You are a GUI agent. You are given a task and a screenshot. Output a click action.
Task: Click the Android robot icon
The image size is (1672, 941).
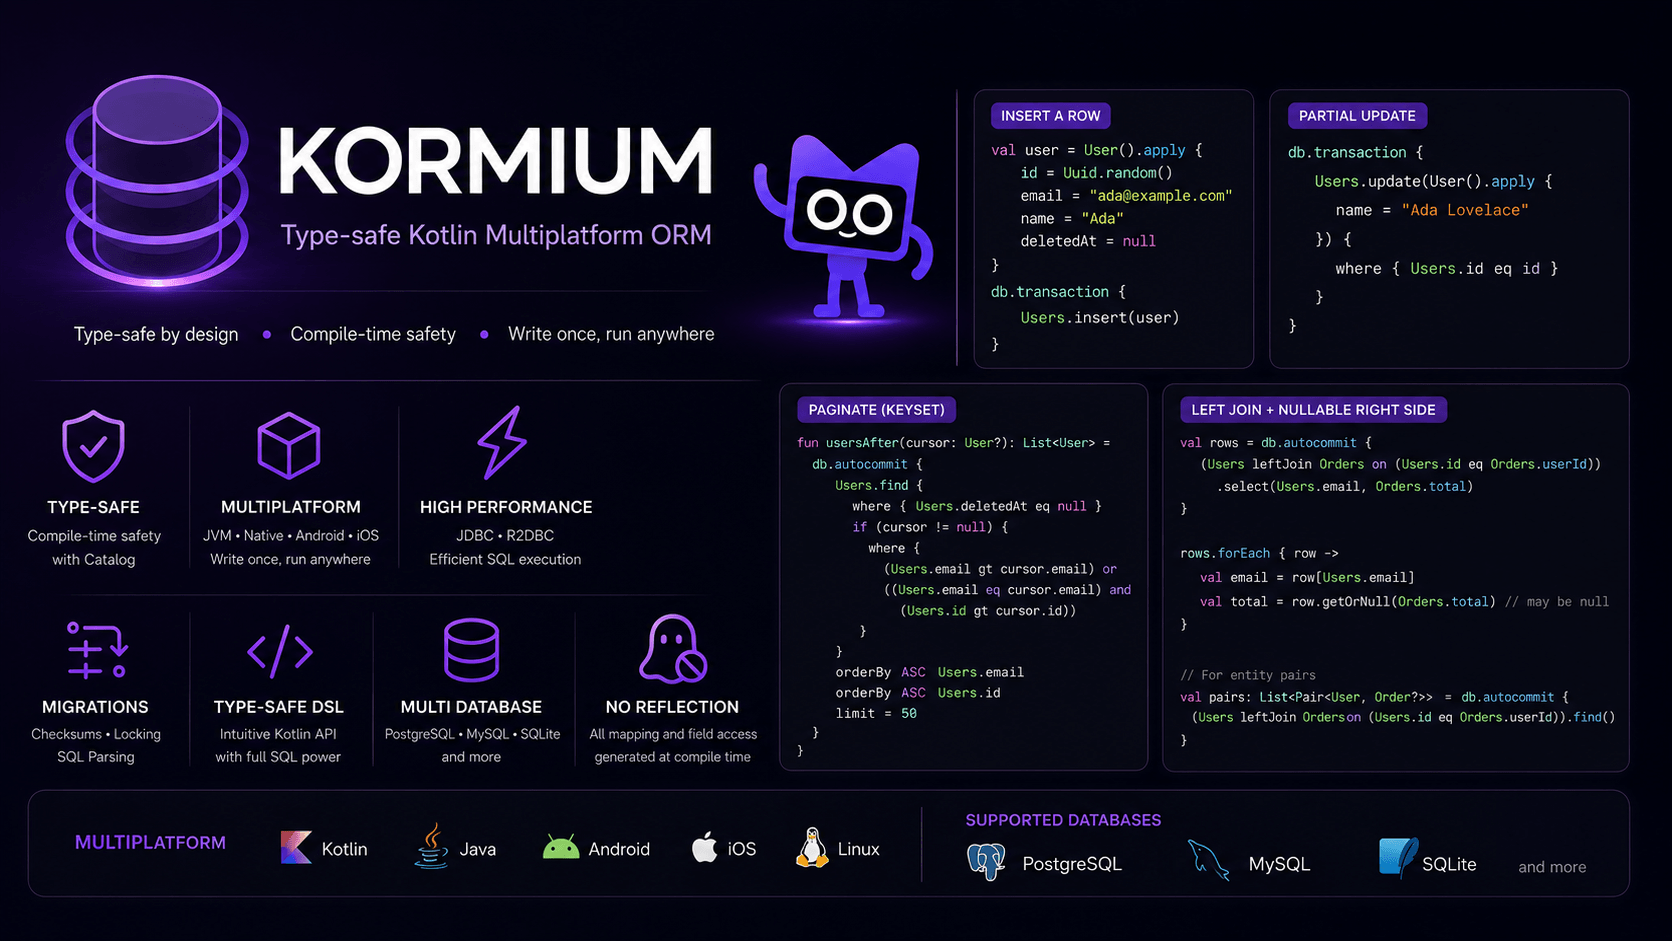[561, 848]
